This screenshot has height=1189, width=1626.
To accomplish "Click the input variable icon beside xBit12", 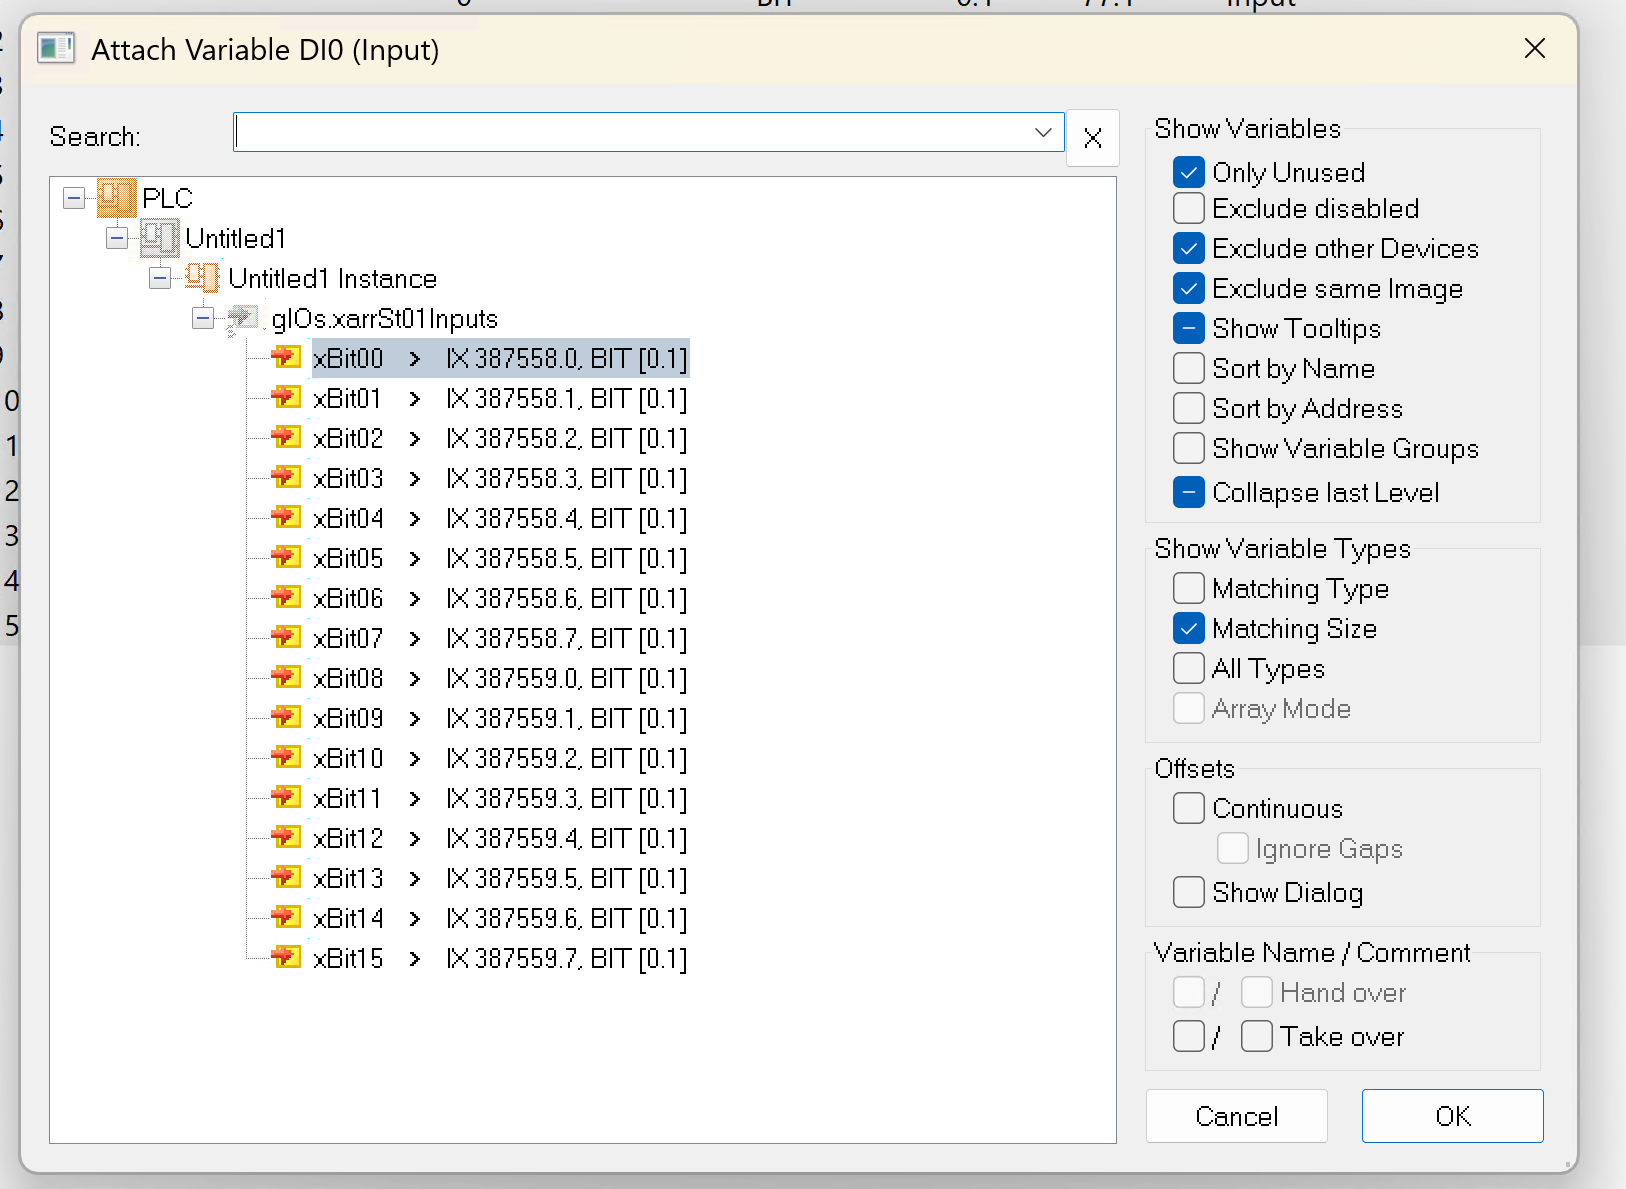I will coord(286,838).
